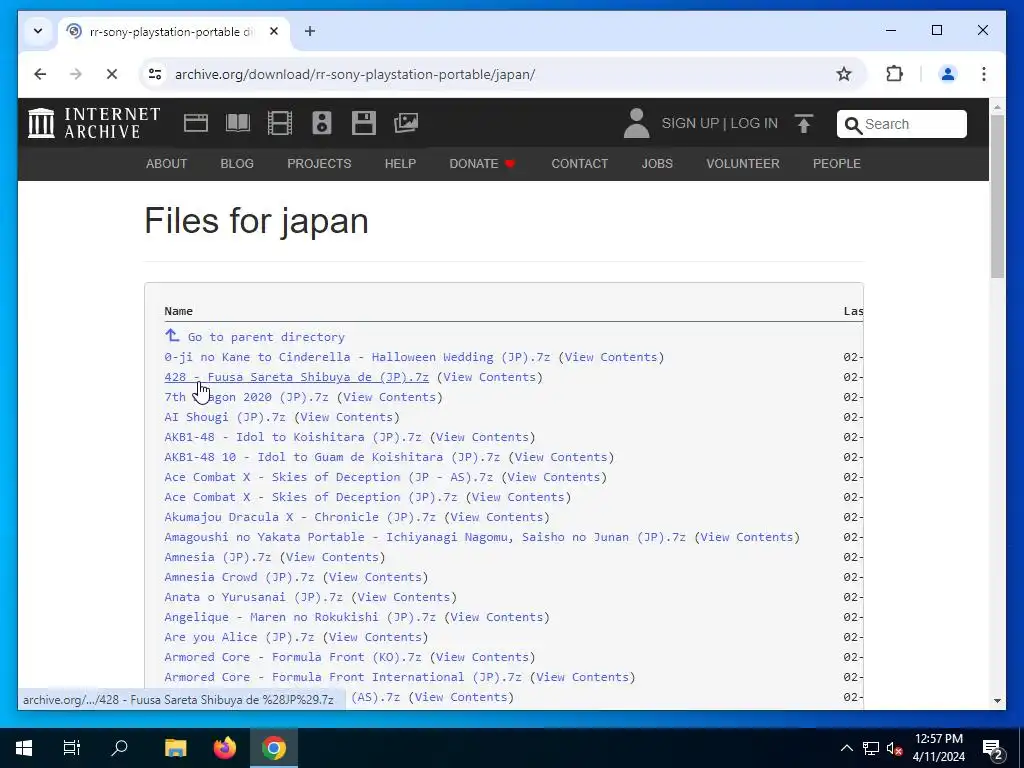The image size is (1024, 768).
Task: Click the Internet Archive search field
Action: tap(901, 124)
